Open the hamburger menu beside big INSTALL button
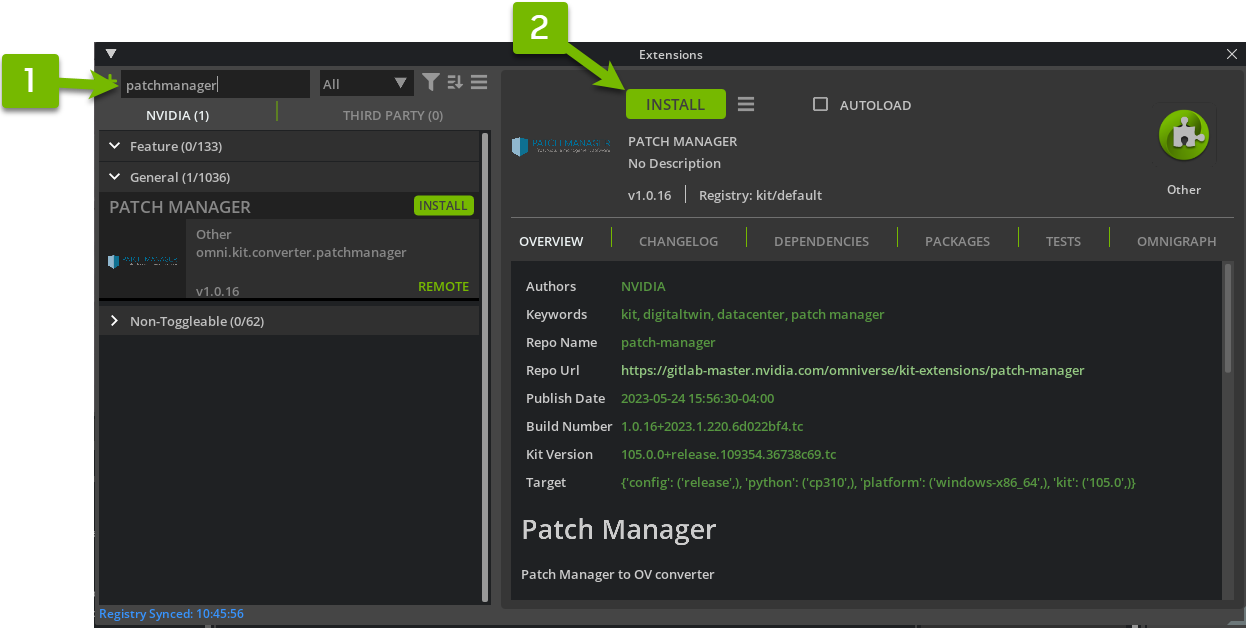The height and width of the screenshot is (628, 1246). coord(746,104)
